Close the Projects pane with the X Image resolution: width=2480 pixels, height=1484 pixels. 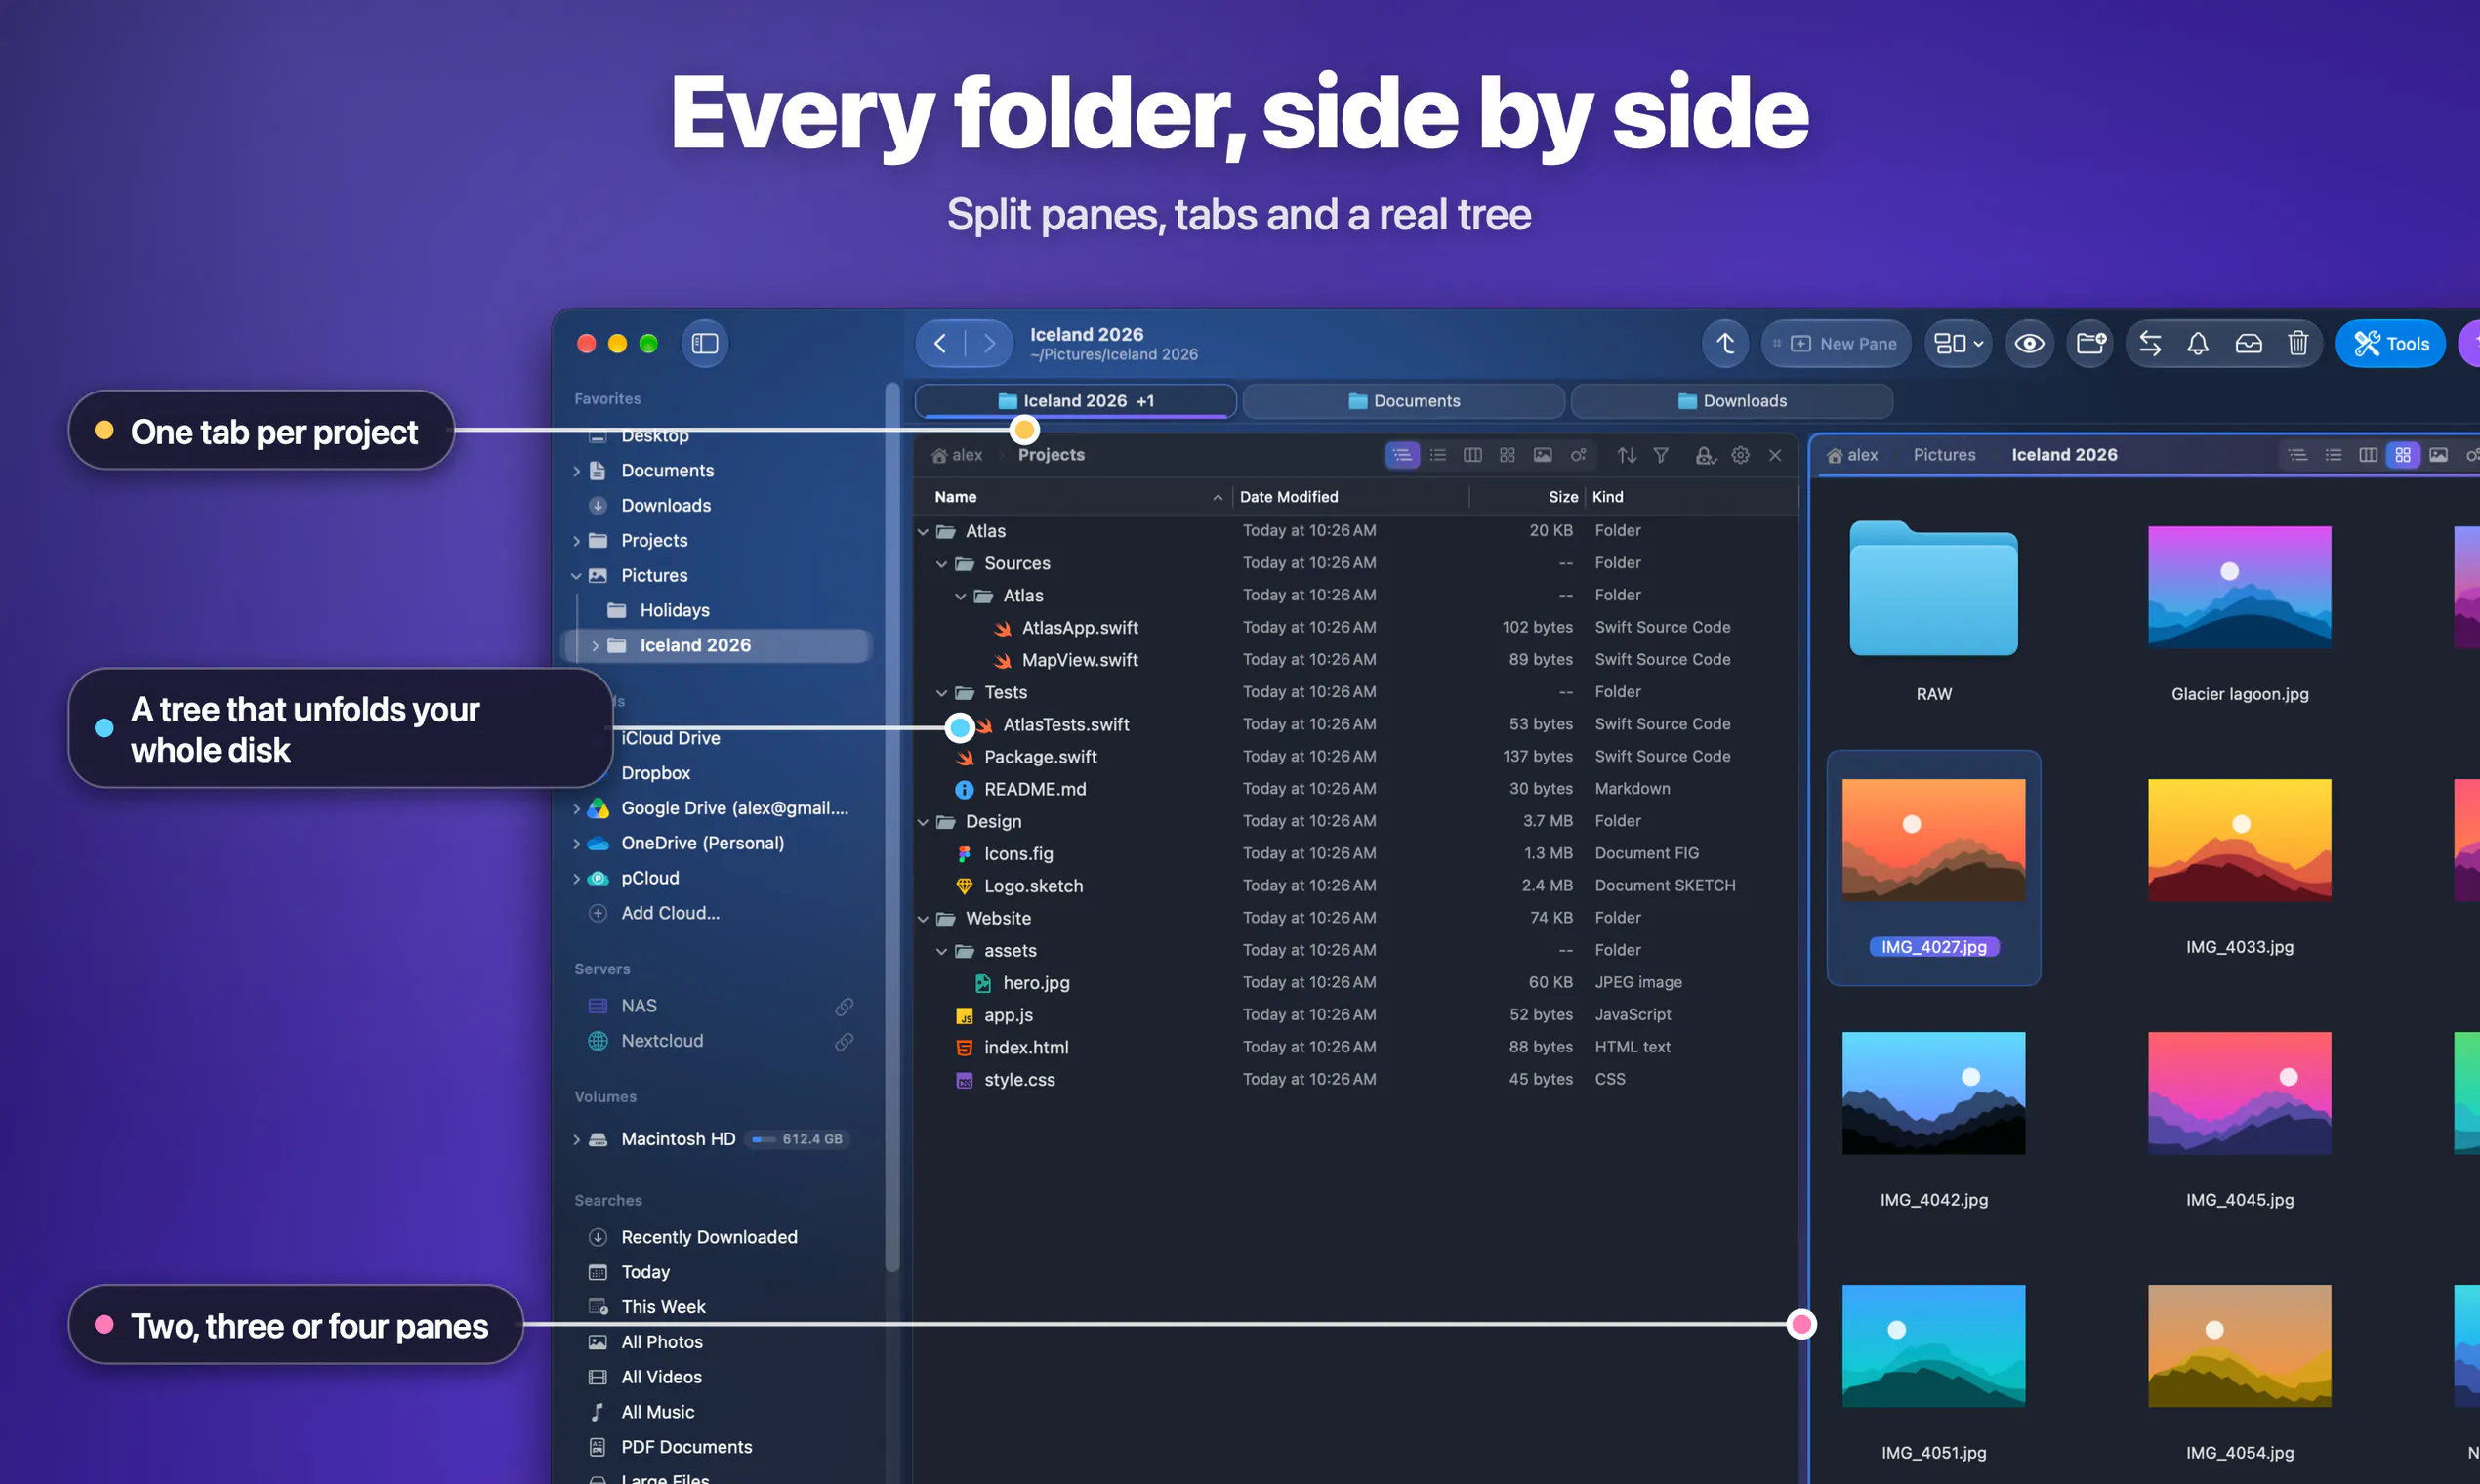tap(1775, 455)
